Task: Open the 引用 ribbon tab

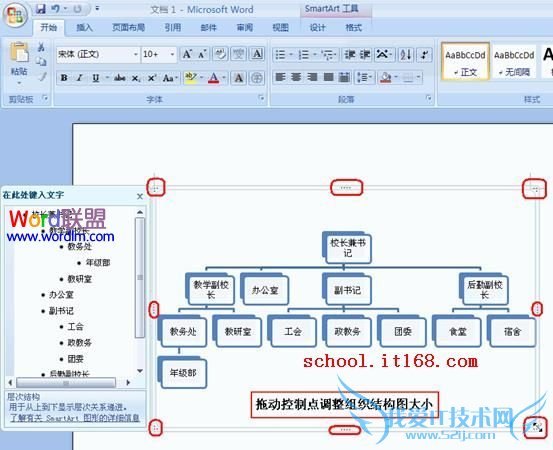Action: (173, 28)
